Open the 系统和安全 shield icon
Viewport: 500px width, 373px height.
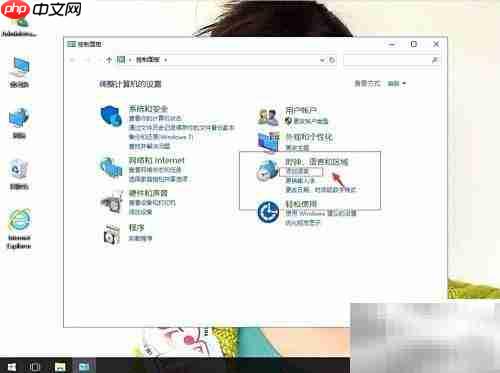111,116
